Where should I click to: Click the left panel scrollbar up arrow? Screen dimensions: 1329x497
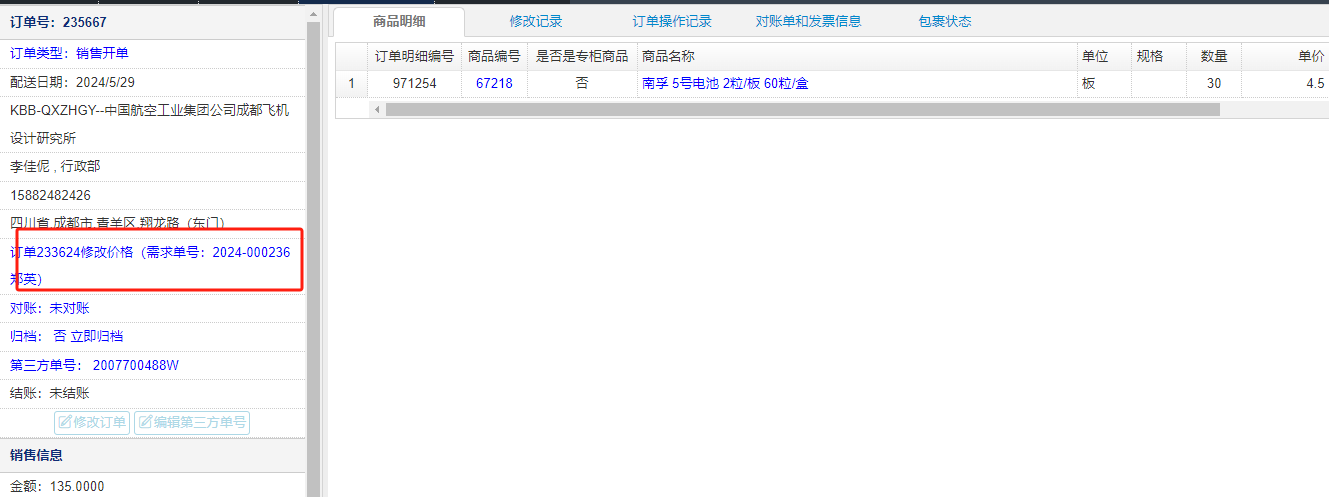(x=313, y=14)
